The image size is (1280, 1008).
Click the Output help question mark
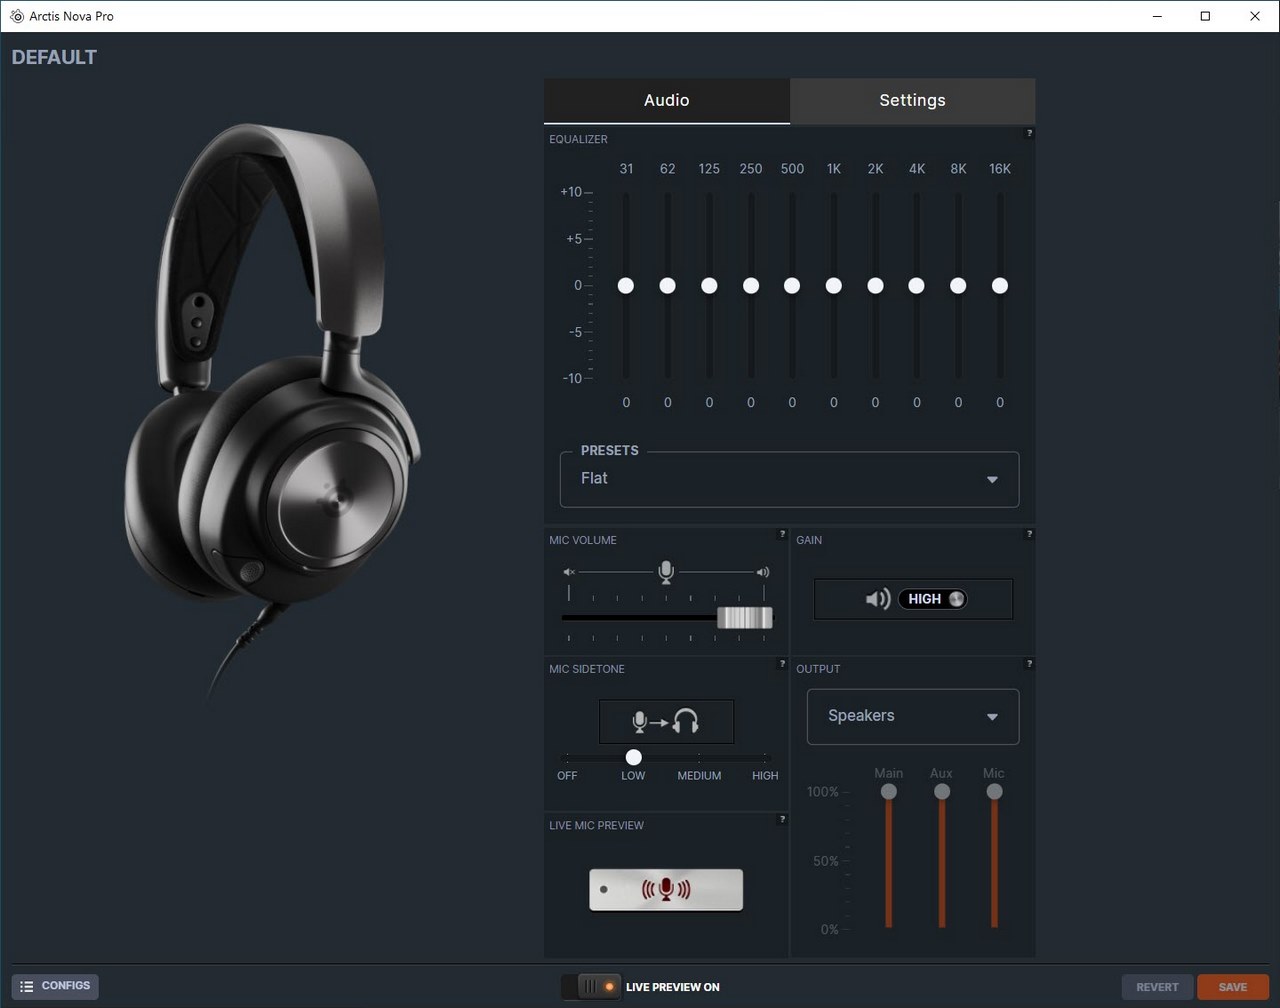(1029, 663)
